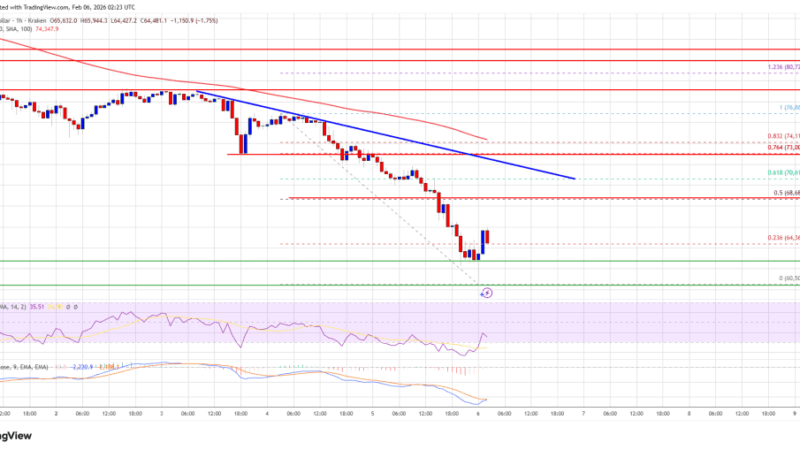Click the high price H65,944.3 value
This screenshot has width=800, height=450.
click(94, 21)
